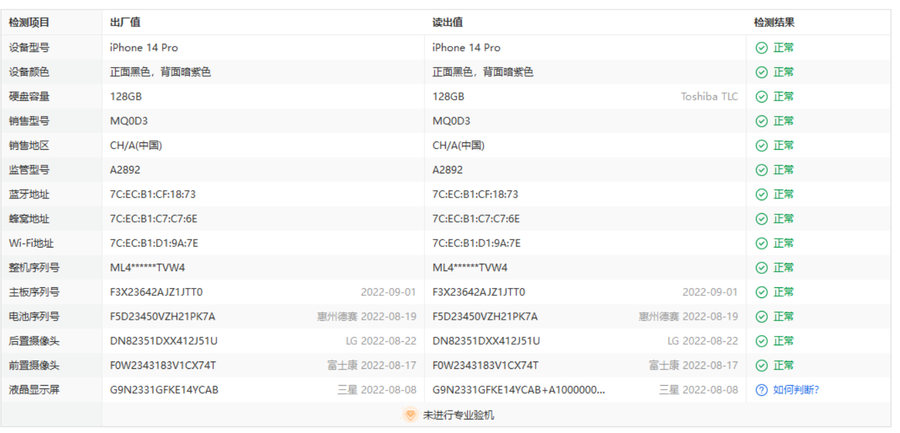The width and height of the screenshot is (900, 433).
Task: Click factory column LG 2022-08-22 note
Action: (381, 341)
